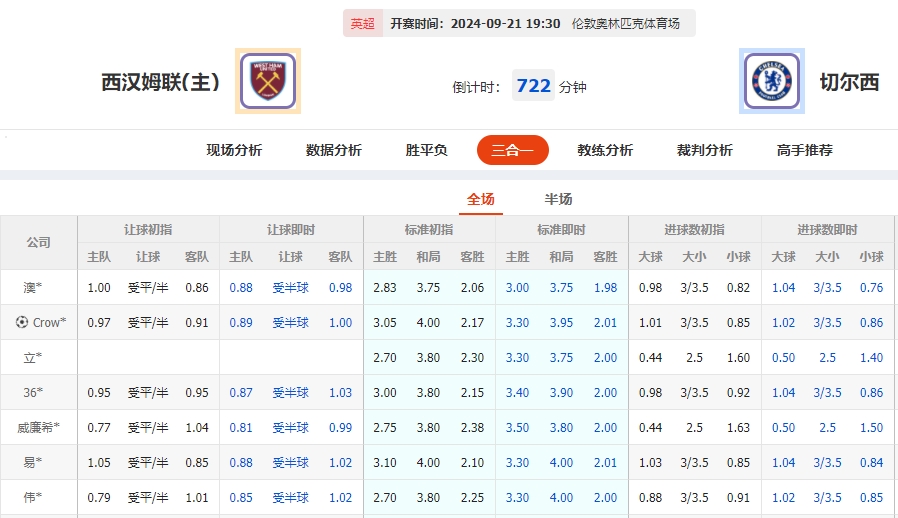Click the 722 countdown minutes value

coord(534,86)
